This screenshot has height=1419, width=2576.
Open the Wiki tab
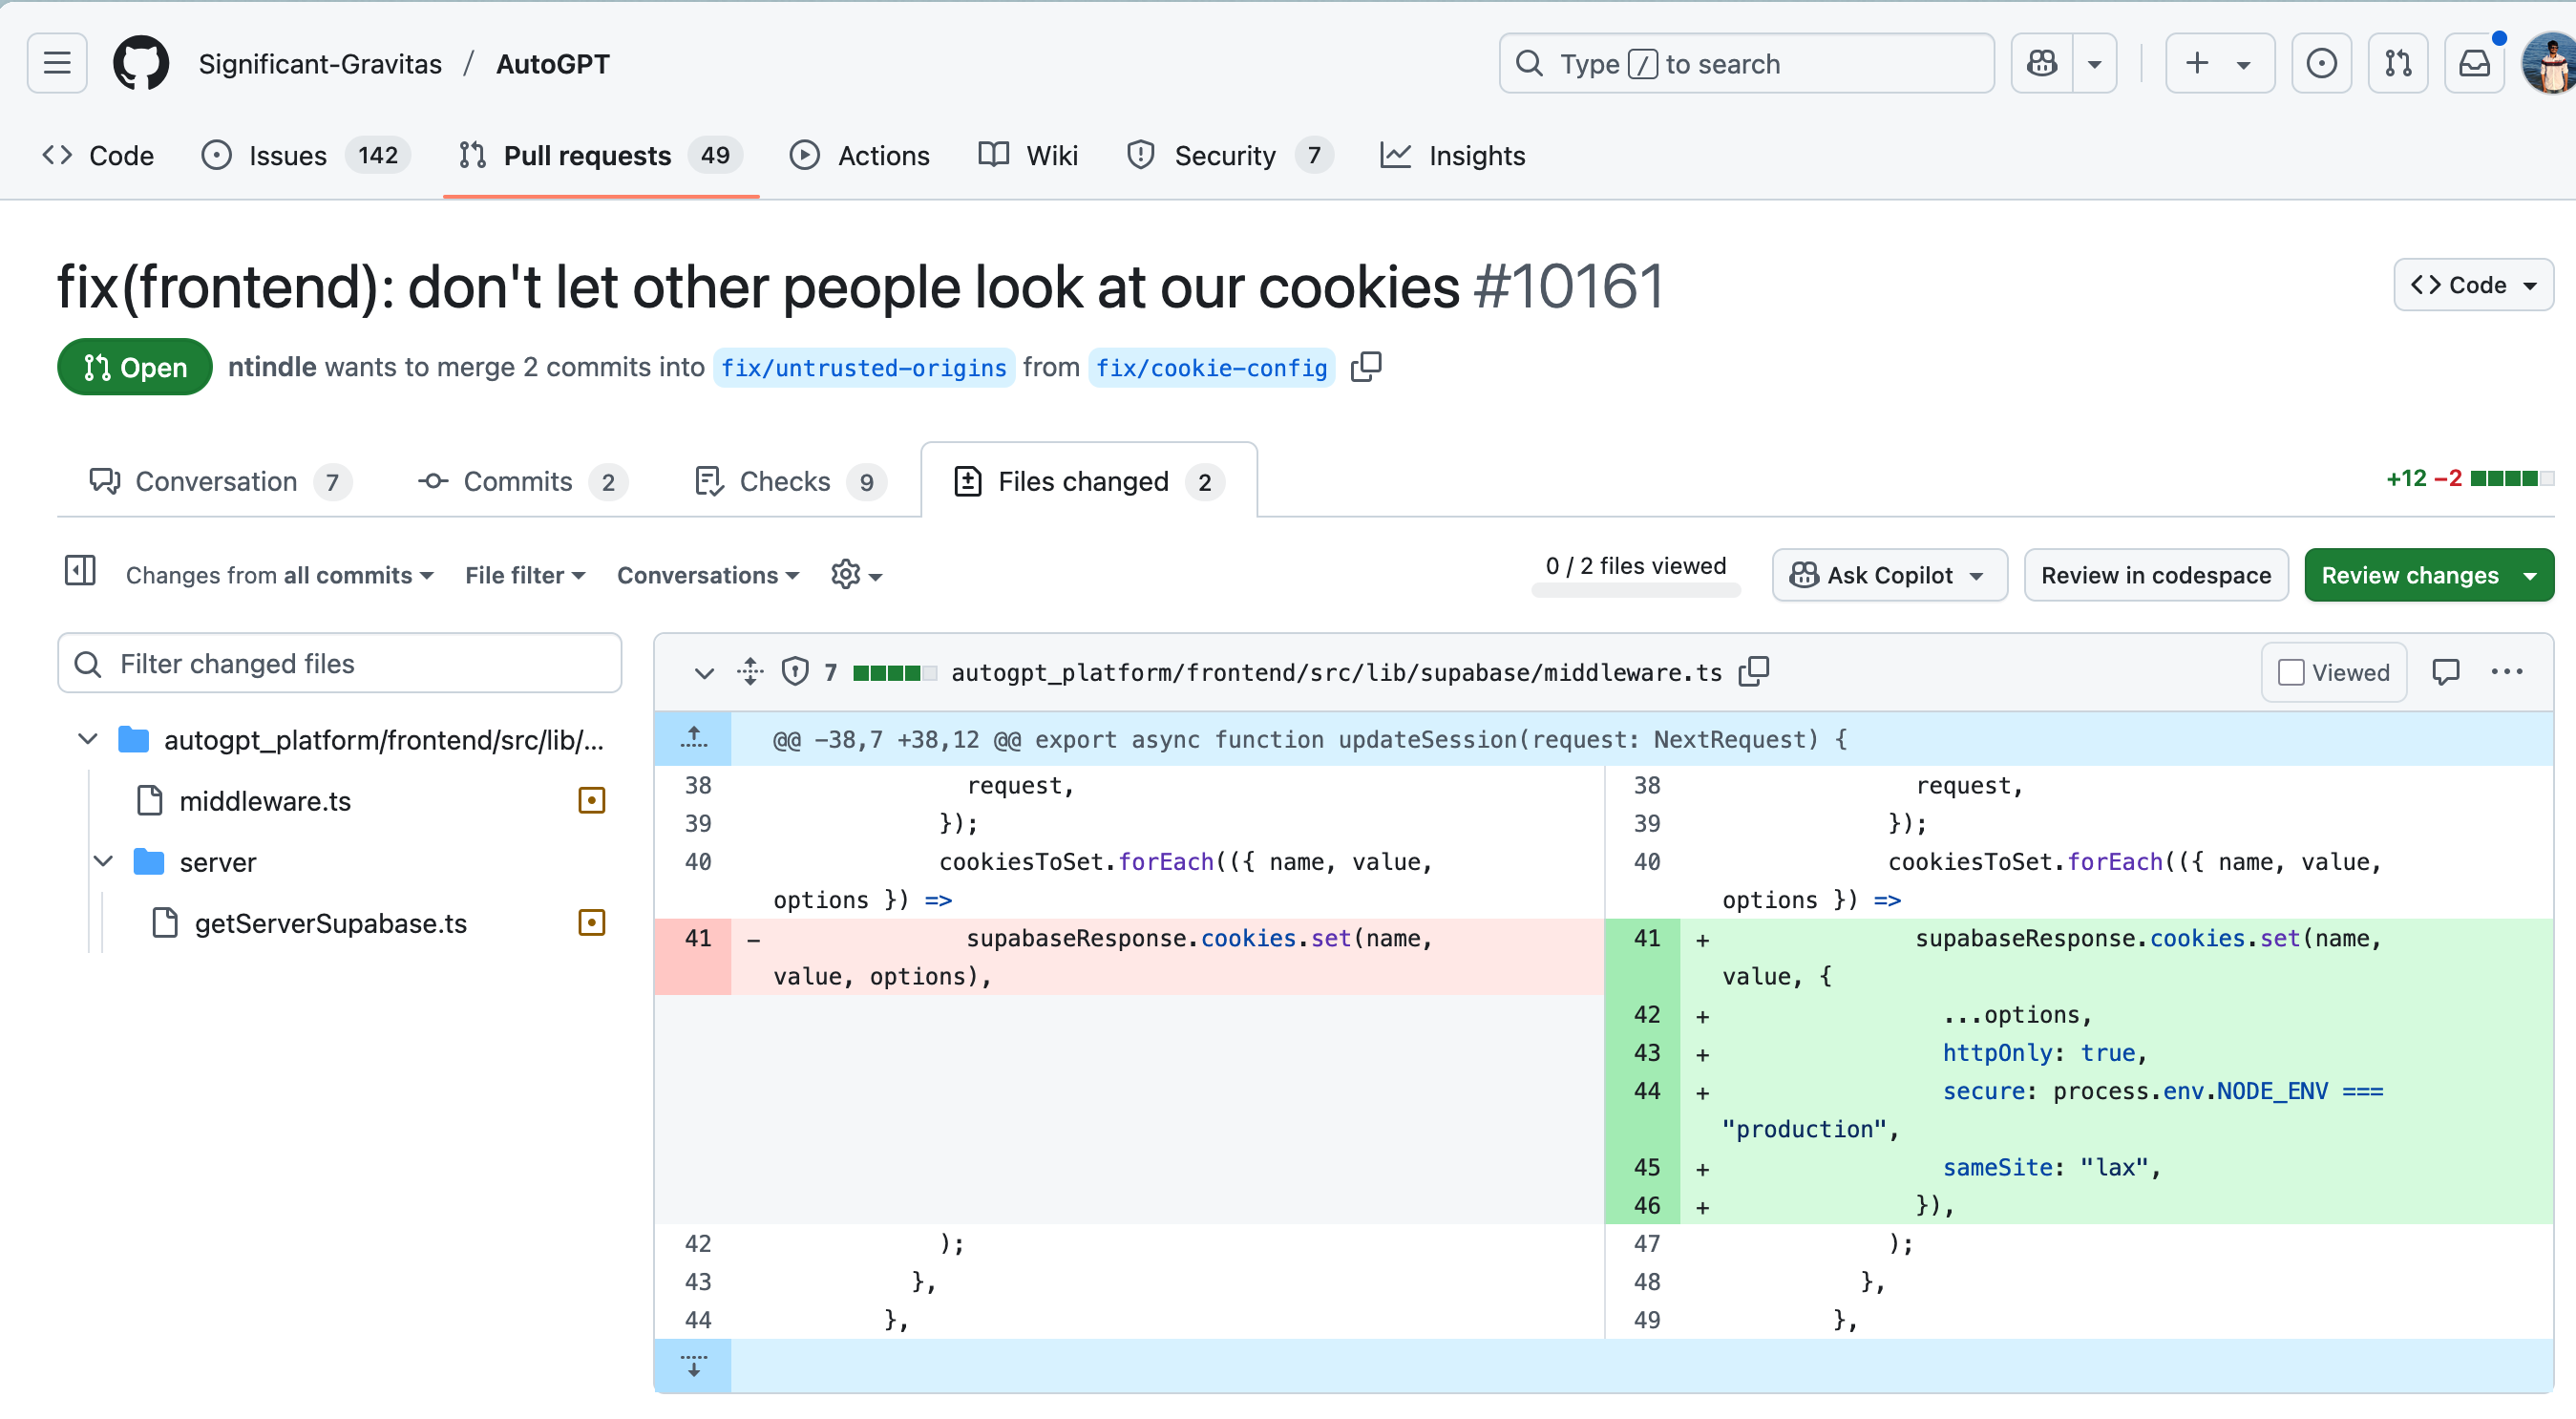(1028, 156)
